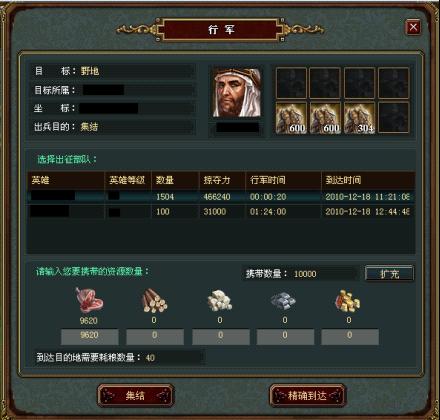The height and width of the screenshot is (420, 440).
Task: Click the food amount field showing 9620
Action: [90, 337]
